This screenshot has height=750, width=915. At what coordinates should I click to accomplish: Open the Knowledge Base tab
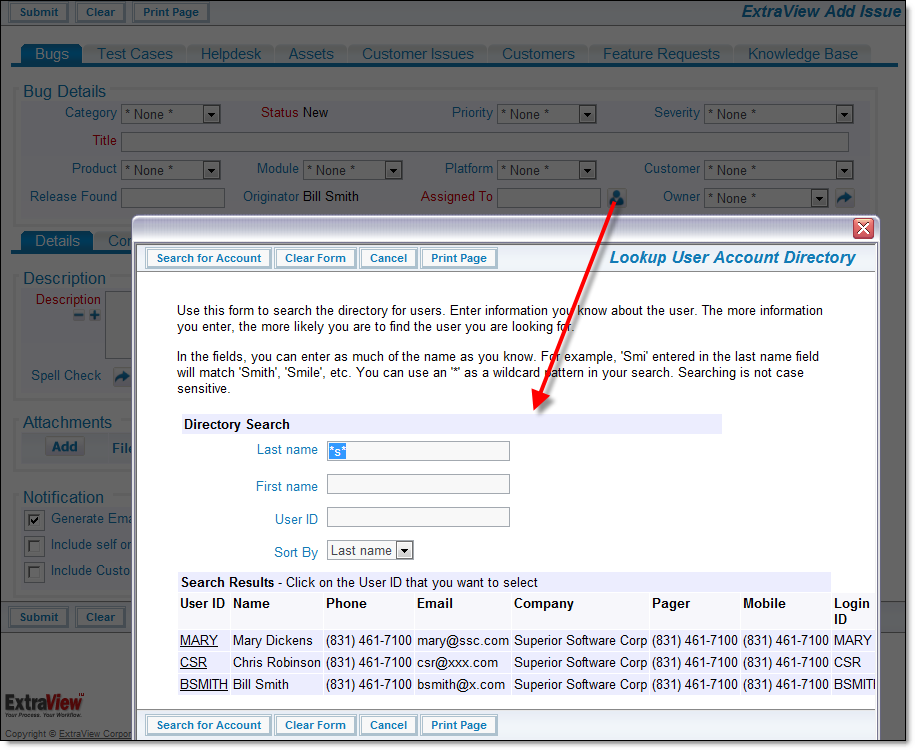click(803, 54)
